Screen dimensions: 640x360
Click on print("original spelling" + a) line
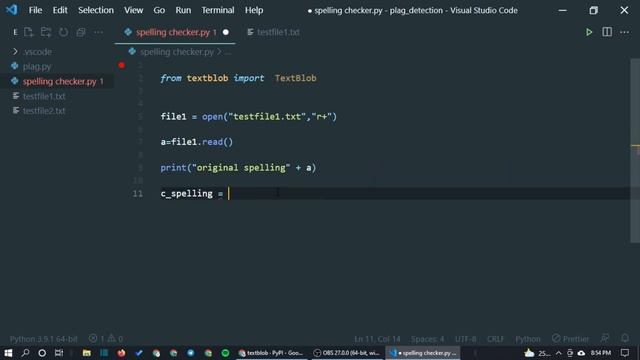238,168
